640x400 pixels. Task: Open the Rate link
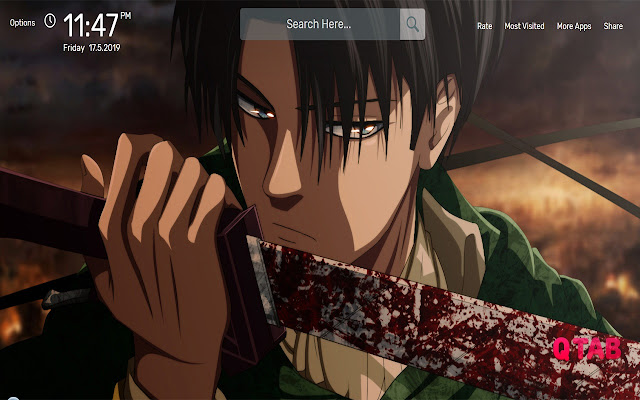tap(484, 26)
